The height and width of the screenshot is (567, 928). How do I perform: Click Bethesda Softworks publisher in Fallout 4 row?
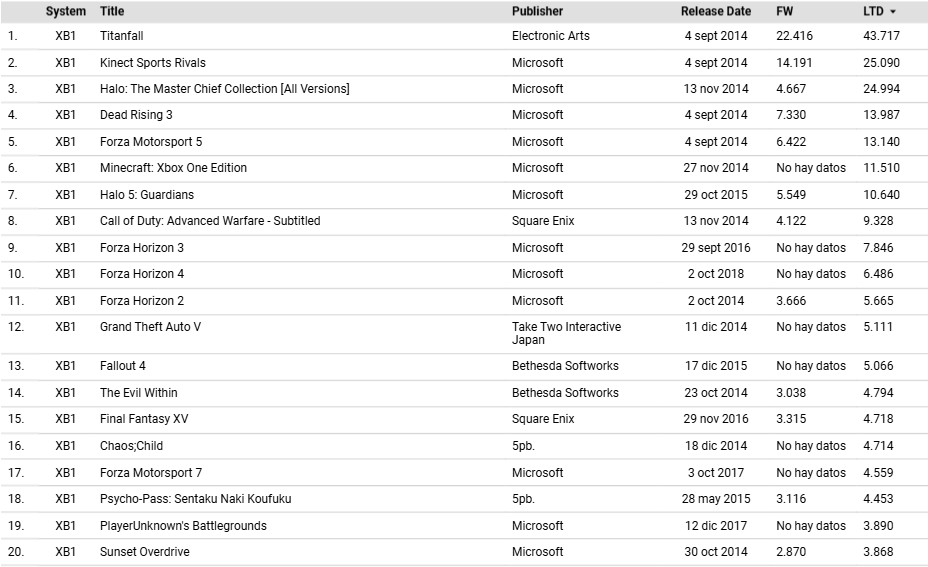click(565, 366)
